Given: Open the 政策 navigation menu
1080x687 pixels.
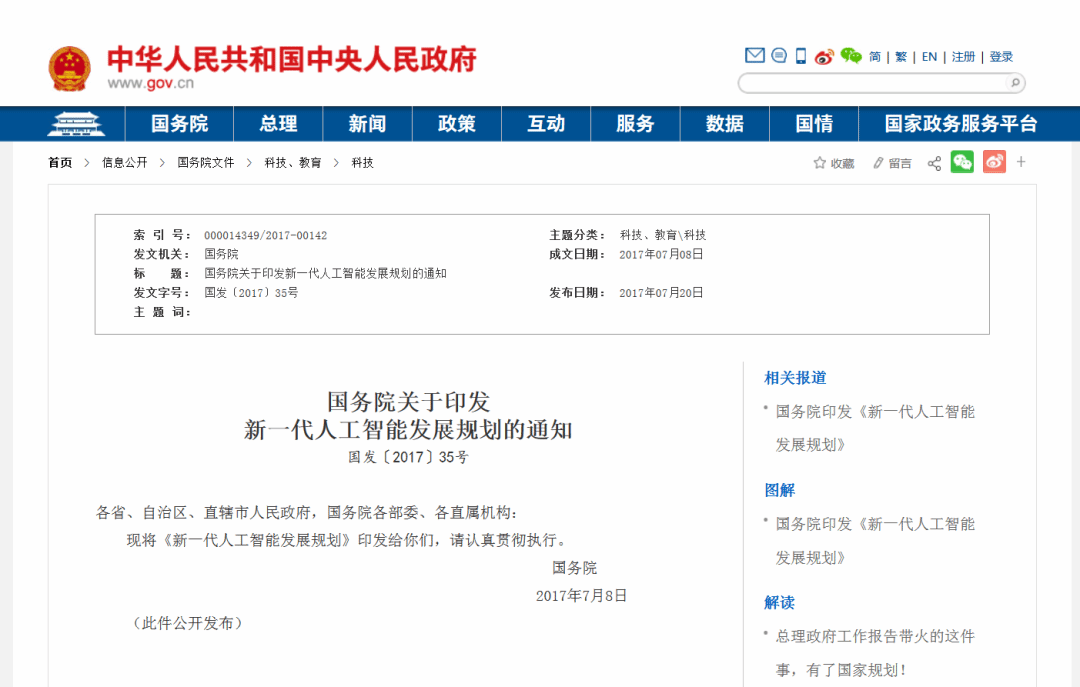Looking at the screenshot, I should tap(457, 124).
